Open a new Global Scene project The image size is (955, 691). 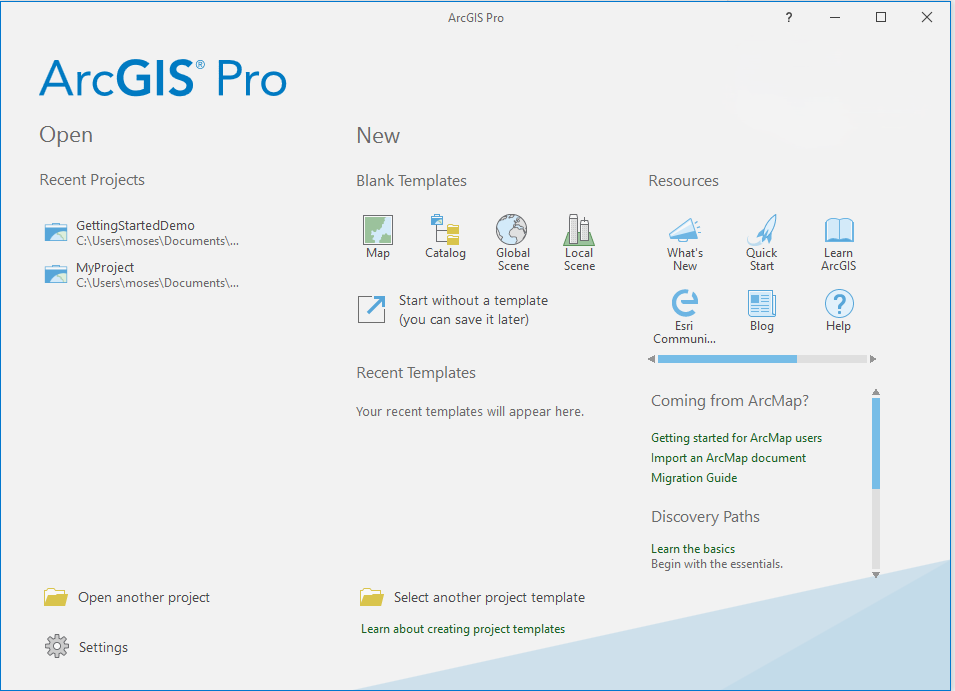point(512,237)
